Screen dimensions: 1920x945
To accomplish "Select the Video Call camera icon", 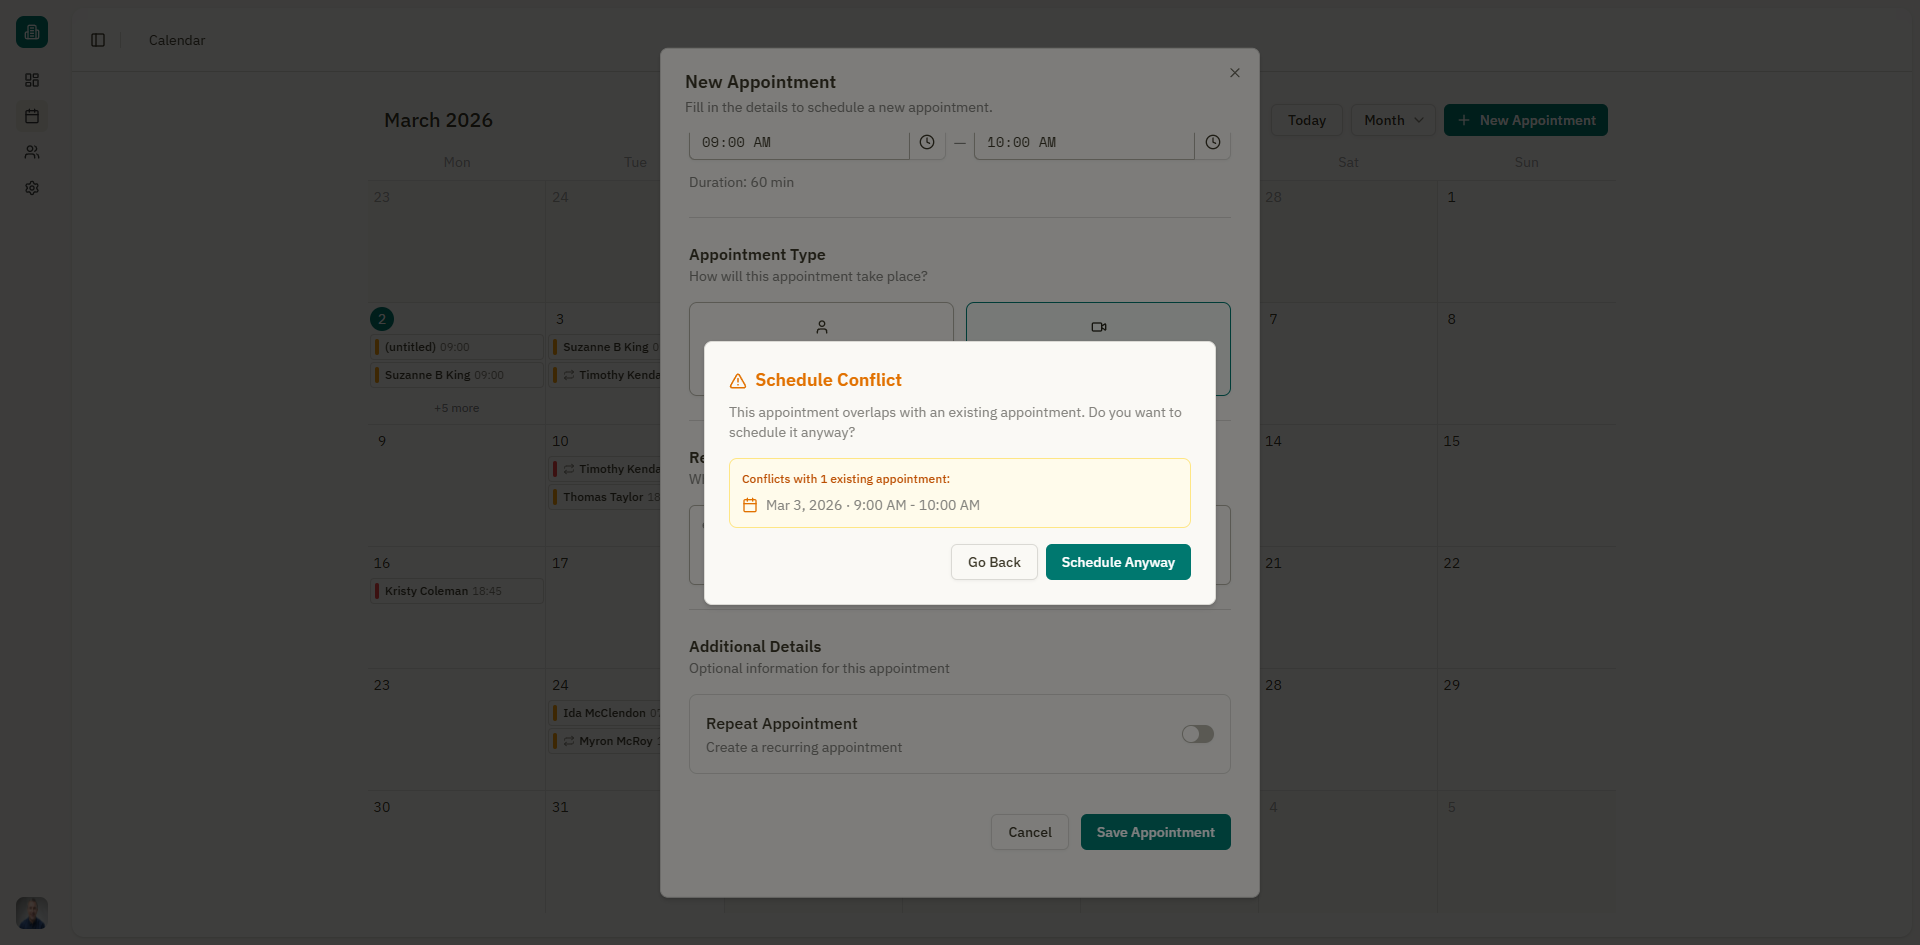I will pyautogui.click(x=1098, y=327).
